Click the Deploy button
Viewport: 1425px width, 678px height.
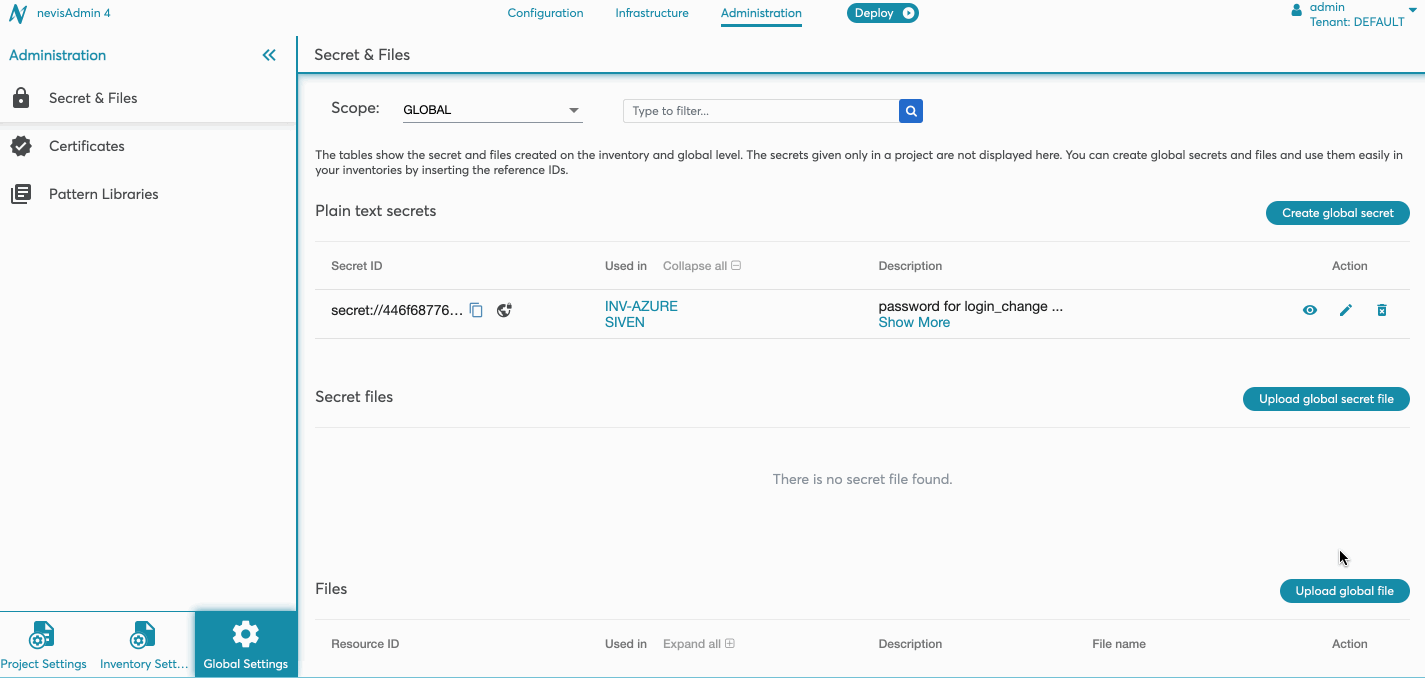point(882,13)
